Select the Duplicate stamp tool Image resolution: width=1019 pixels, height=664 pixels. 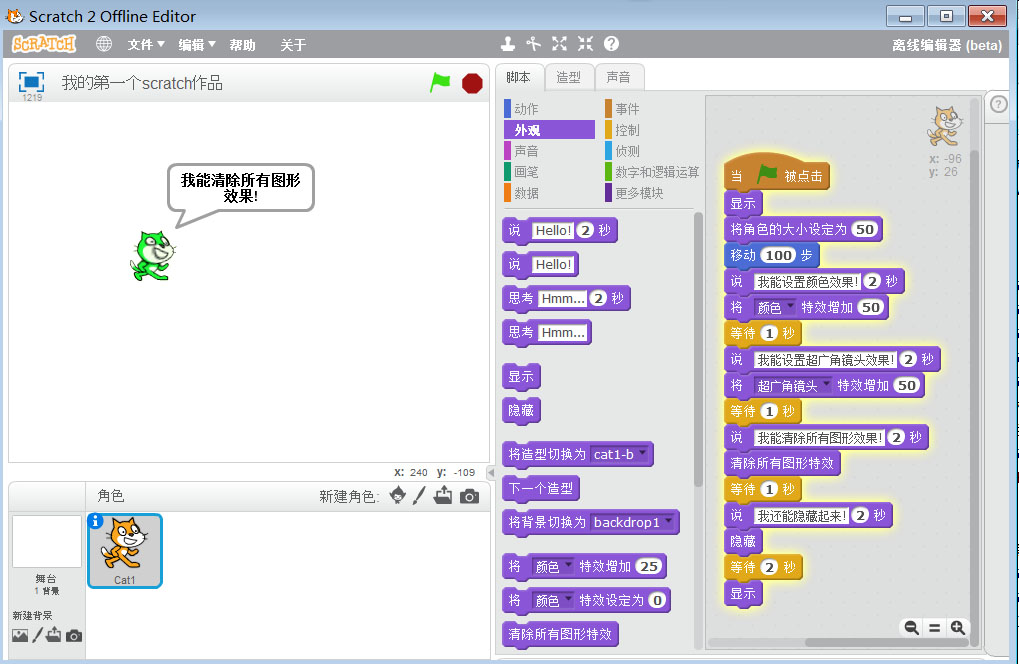pyautogui.click(x=508, y=44)
